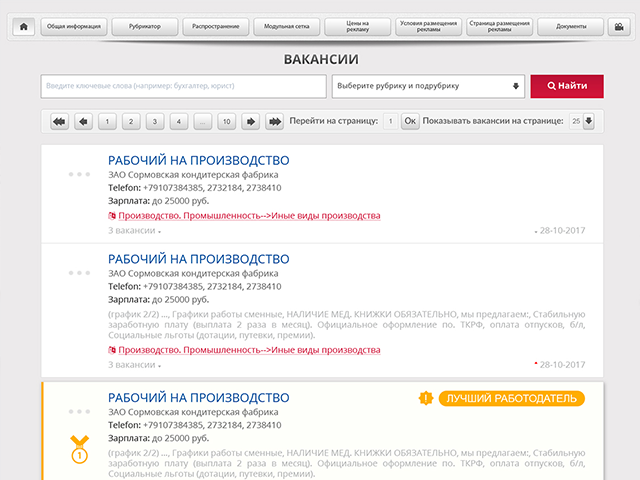
Task: Click the ЛУЧШИЙ РАБОТОДАТЕЛЬ badge
Action: tap(511, 398)
